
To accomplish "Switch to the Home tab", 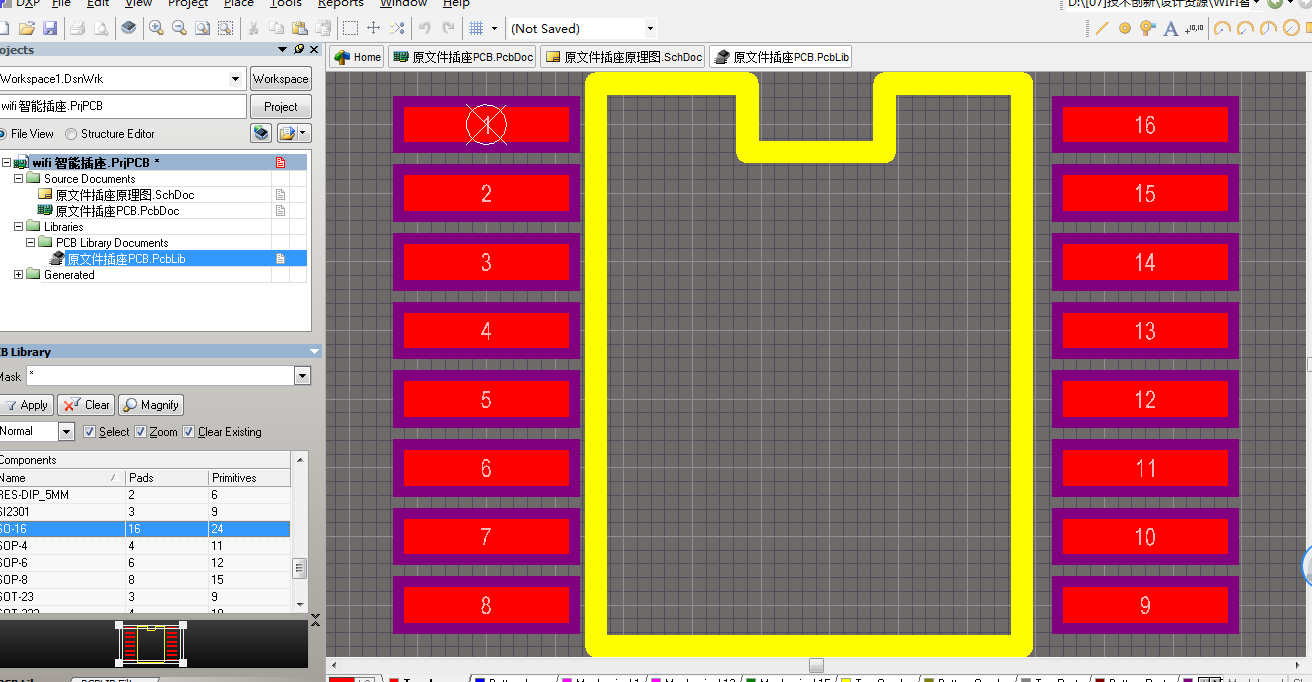I will point(358,57).
